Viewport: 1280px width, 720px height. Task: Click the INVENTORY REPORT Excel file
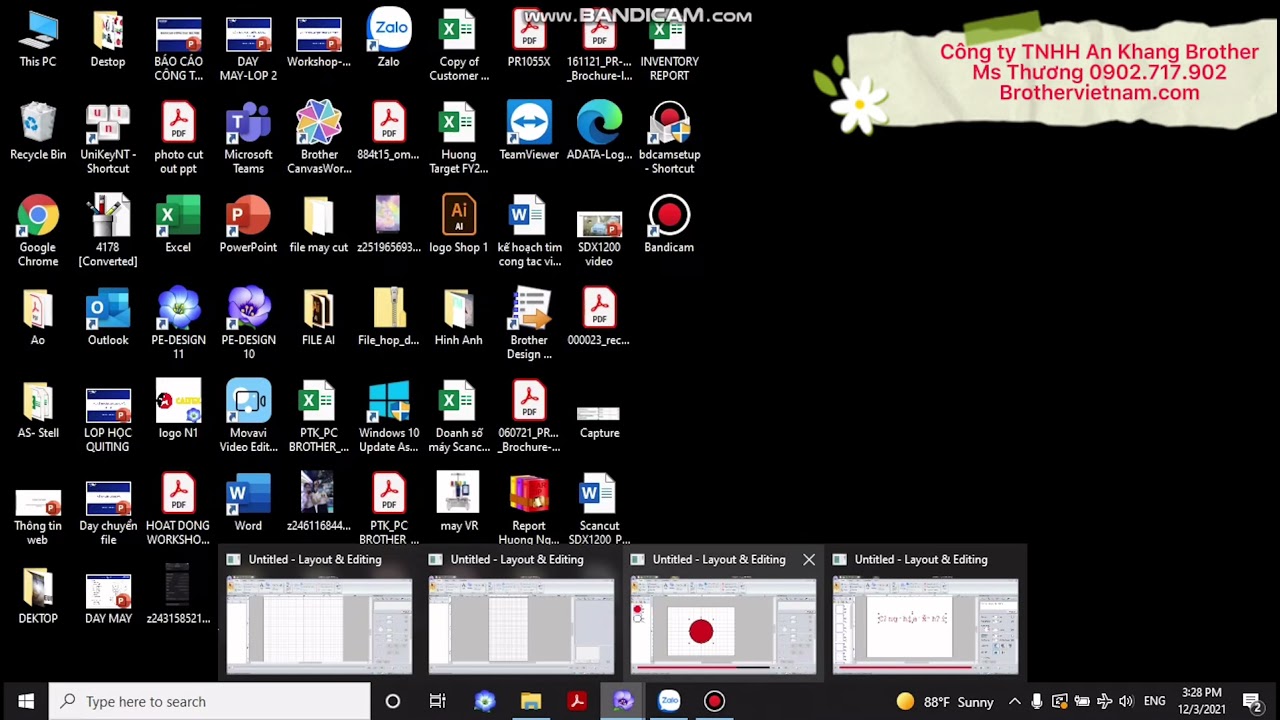(x=669, y=45)
